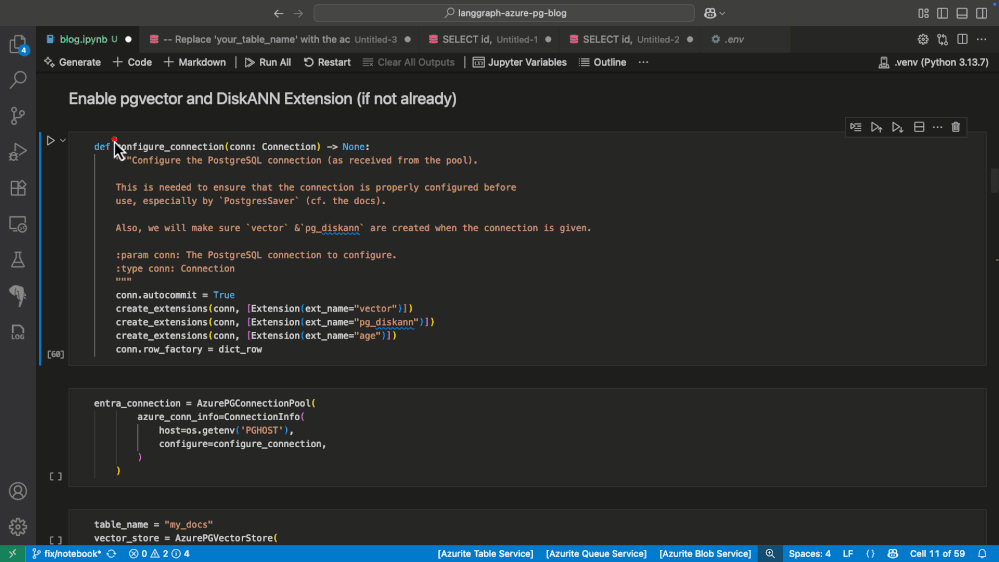This screenshot has height=562, width=999.
Task: Click Run All in notebook toolbar
Action: 268,62
